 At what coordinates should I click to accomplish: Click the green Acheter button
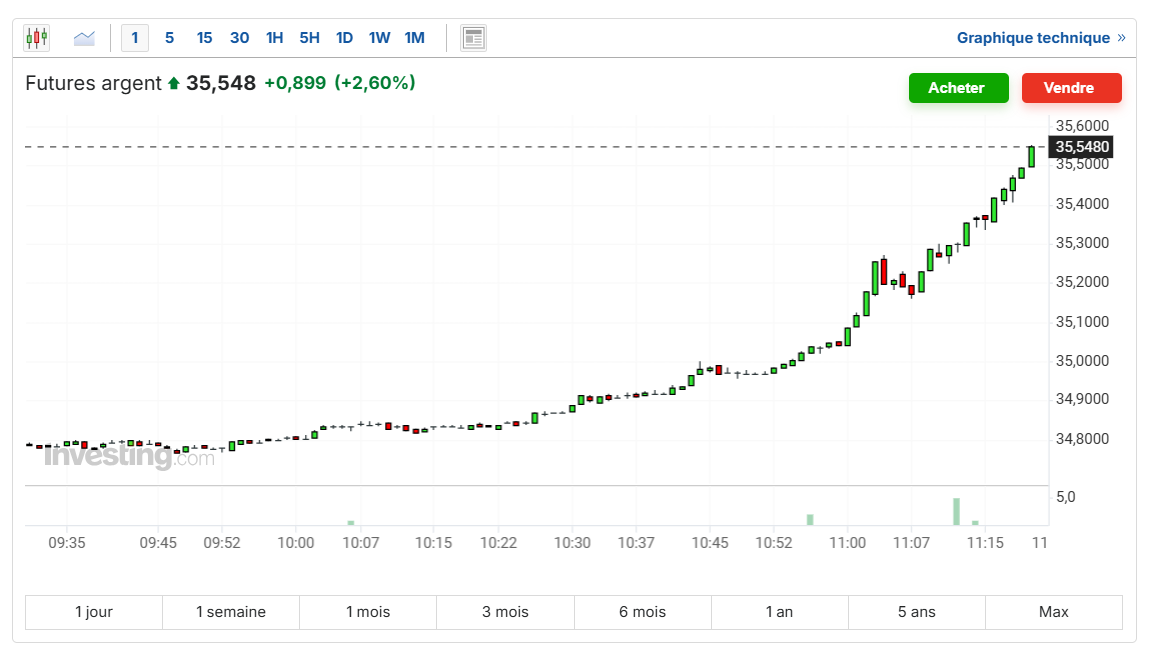click(x=958, y=88)
